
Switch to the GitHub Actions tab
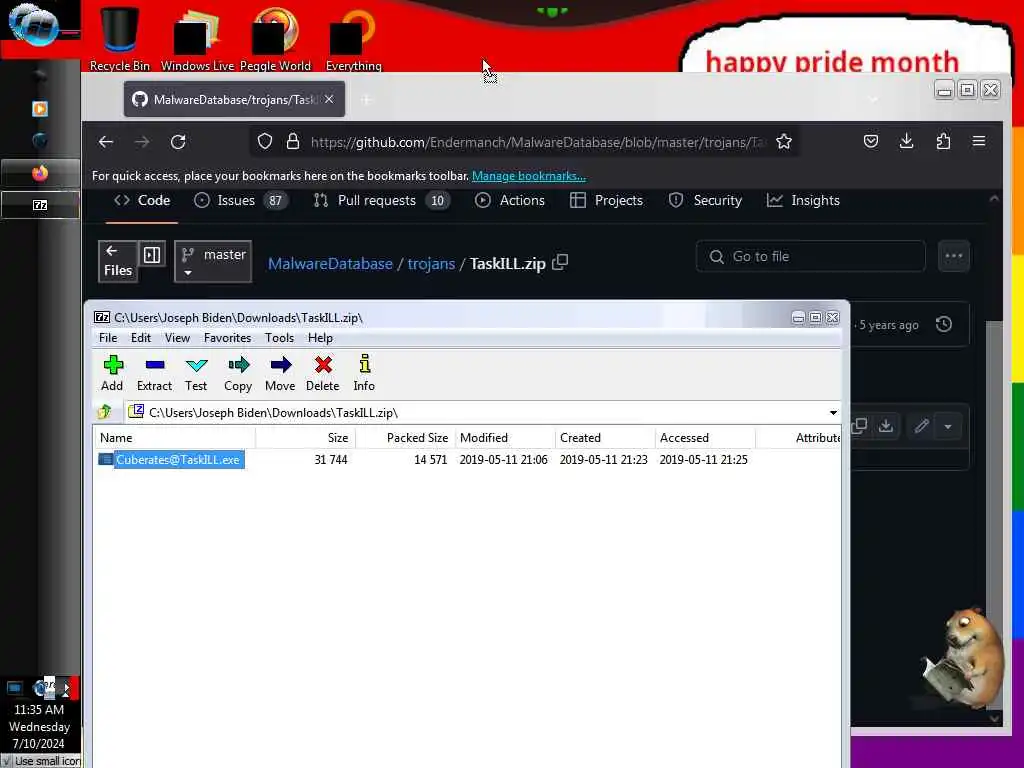tap(510, 200)
